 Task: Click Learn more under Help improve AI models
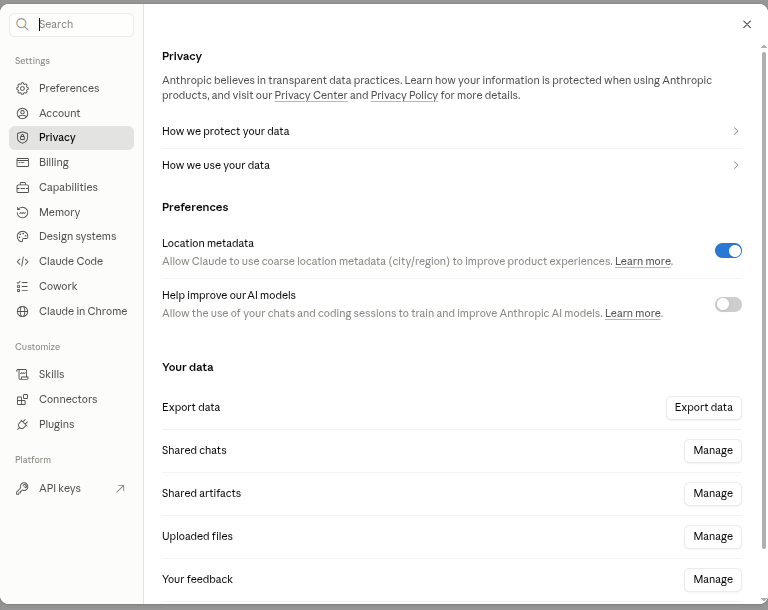[633, 314]
